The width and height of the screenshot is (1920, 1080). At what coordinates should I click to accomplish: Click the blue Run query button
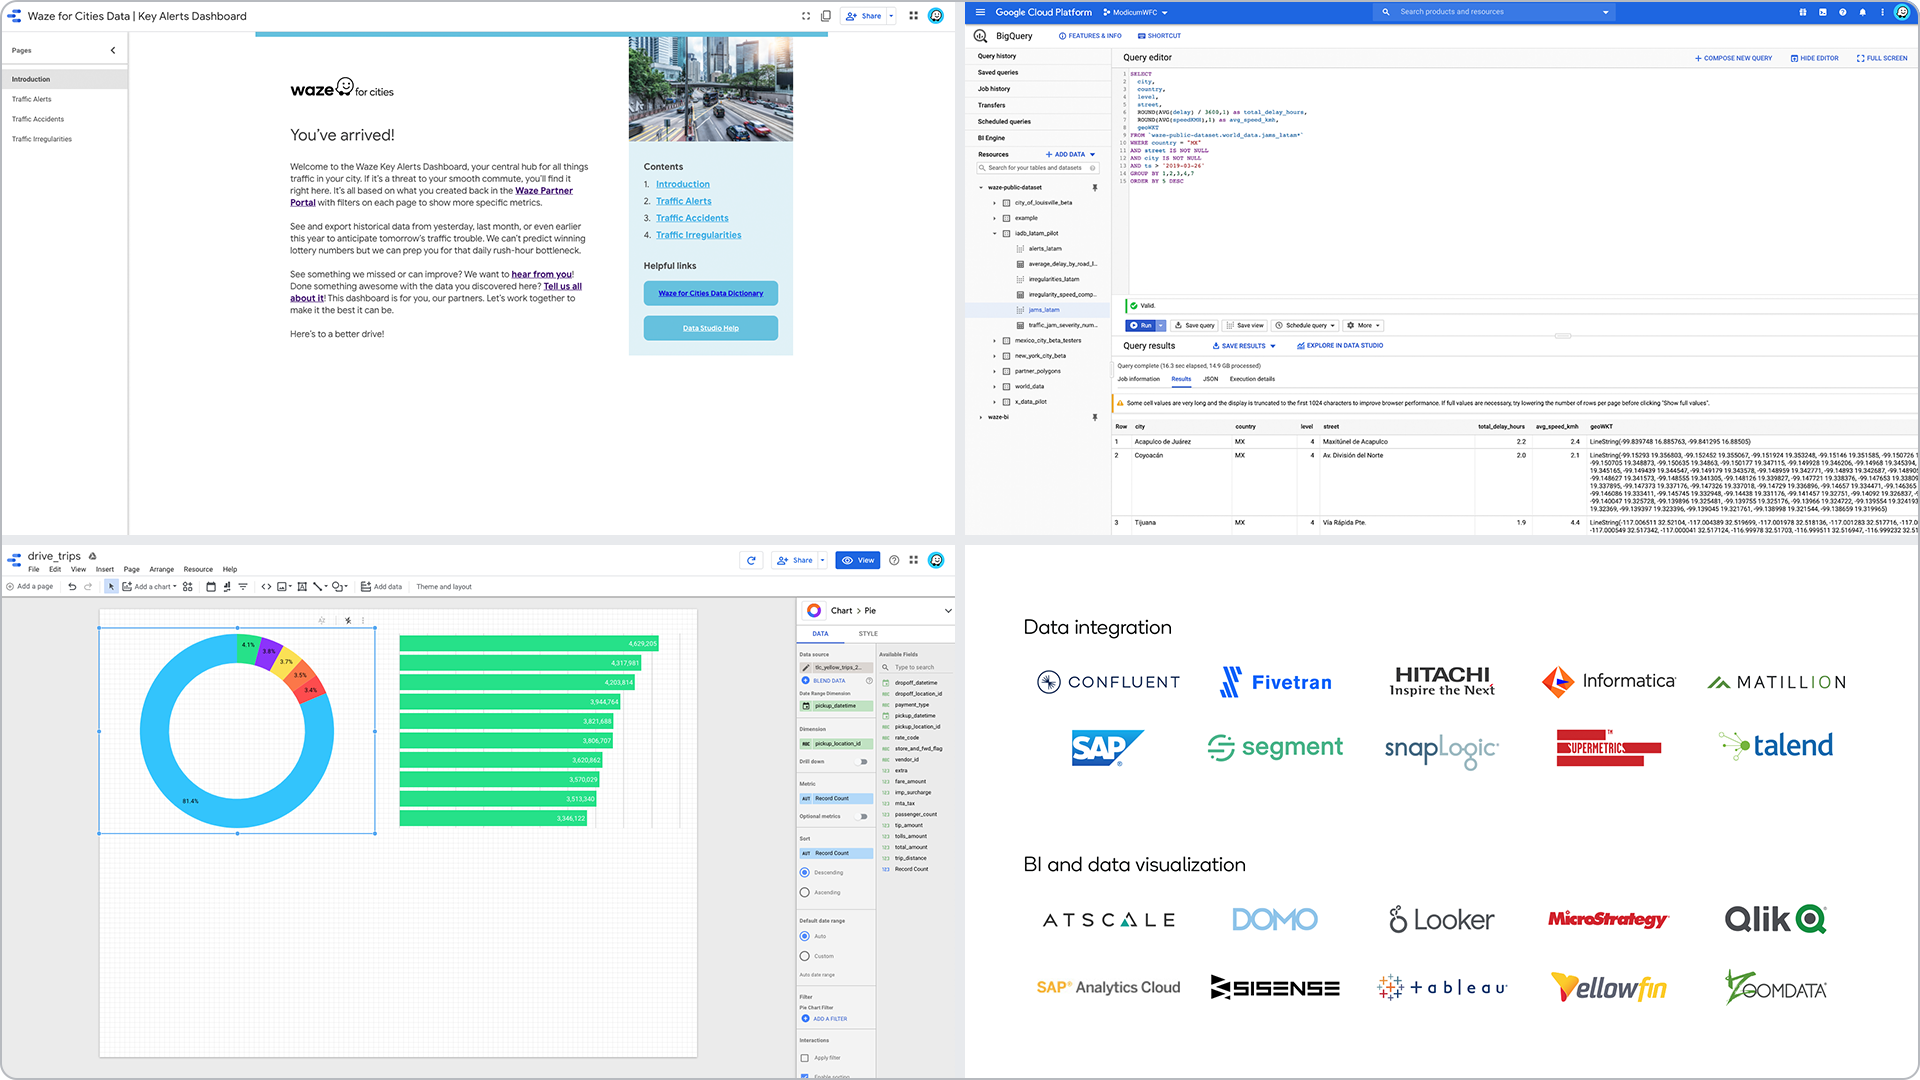click(x=1141, y=326)
